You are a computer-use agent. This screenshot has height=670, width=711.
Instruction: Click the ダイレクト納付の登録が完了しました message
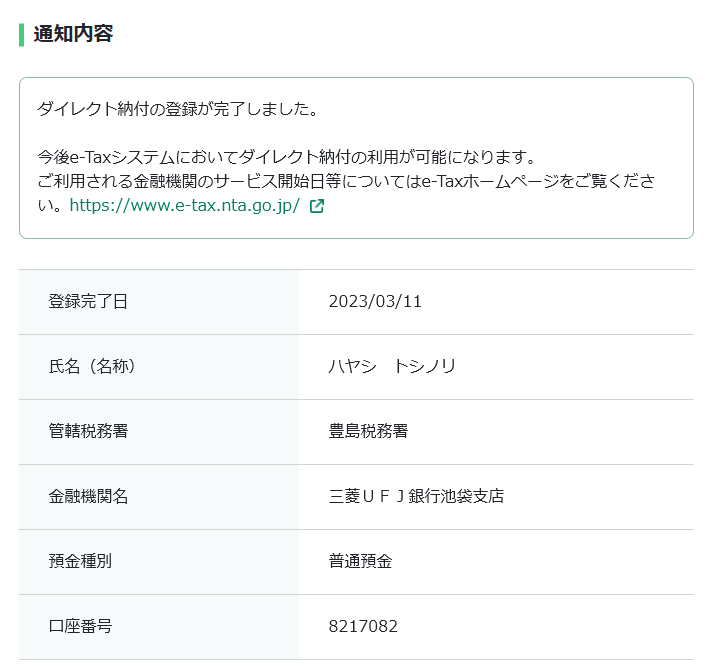point(177,109)
